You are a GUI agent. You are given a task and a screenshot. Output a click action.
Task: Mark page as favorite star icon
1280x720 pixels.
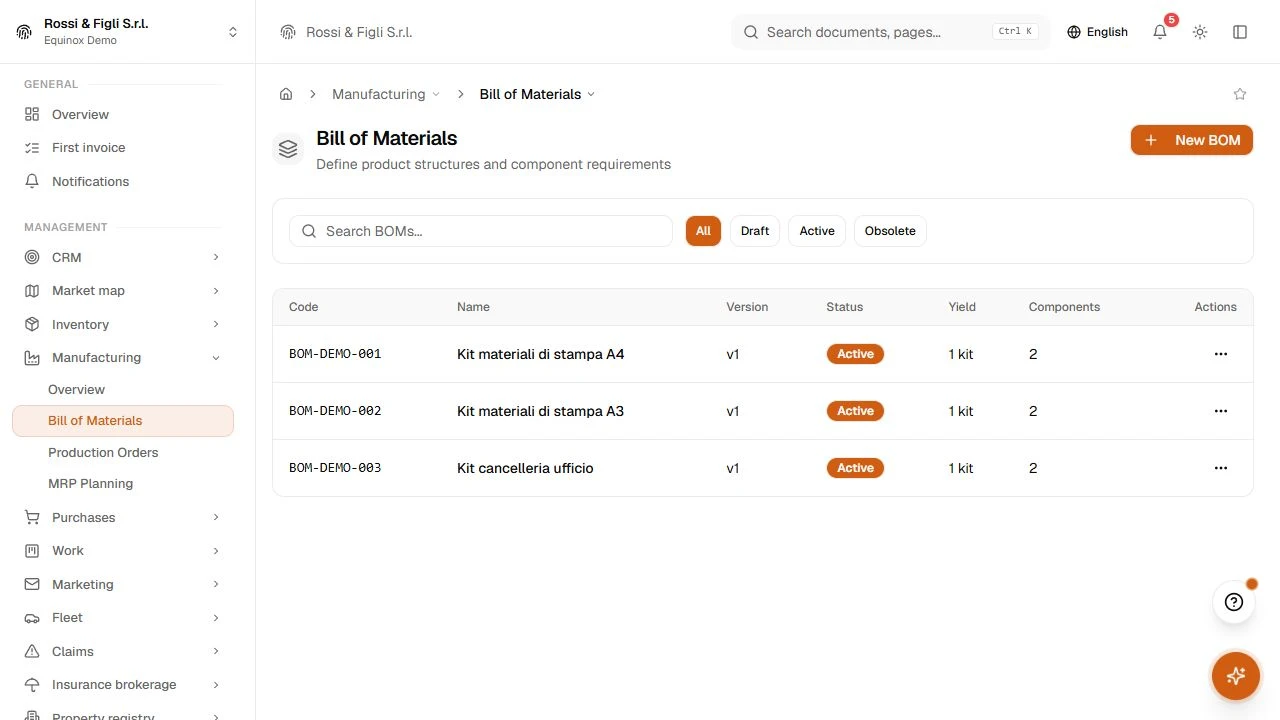tap(1240, 94)
